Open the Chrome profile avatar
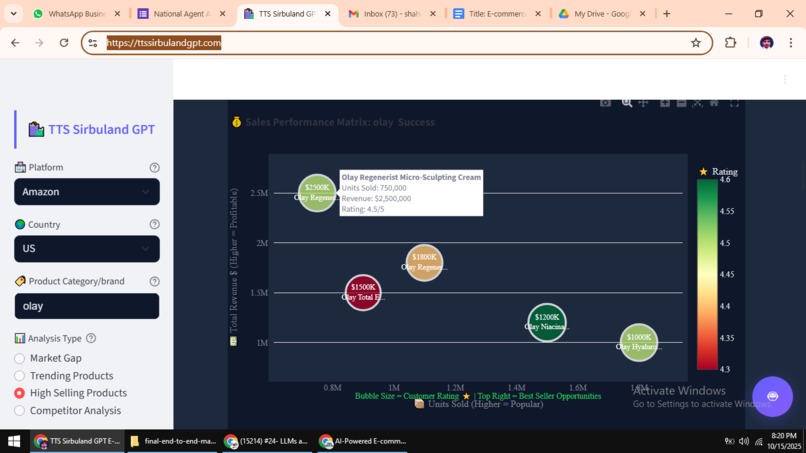This screenshot has width=806, height=453. coord(766,43)
